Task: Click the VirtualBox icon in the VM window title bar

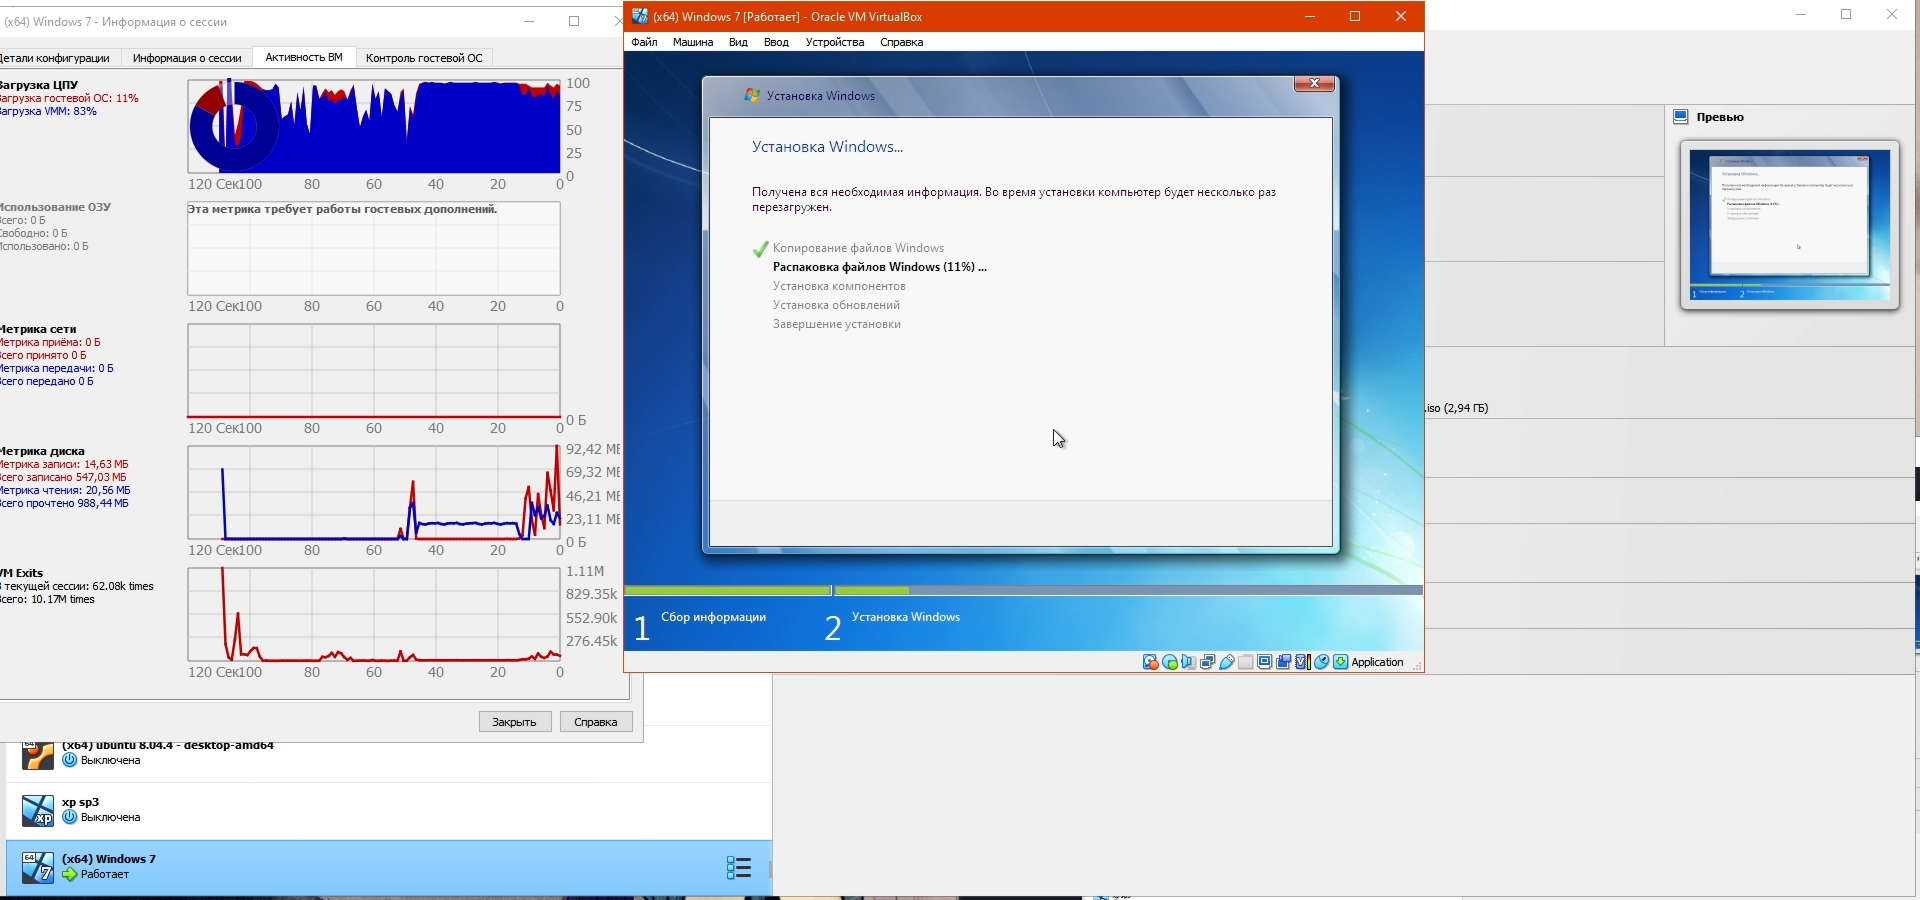Action: 640,16
